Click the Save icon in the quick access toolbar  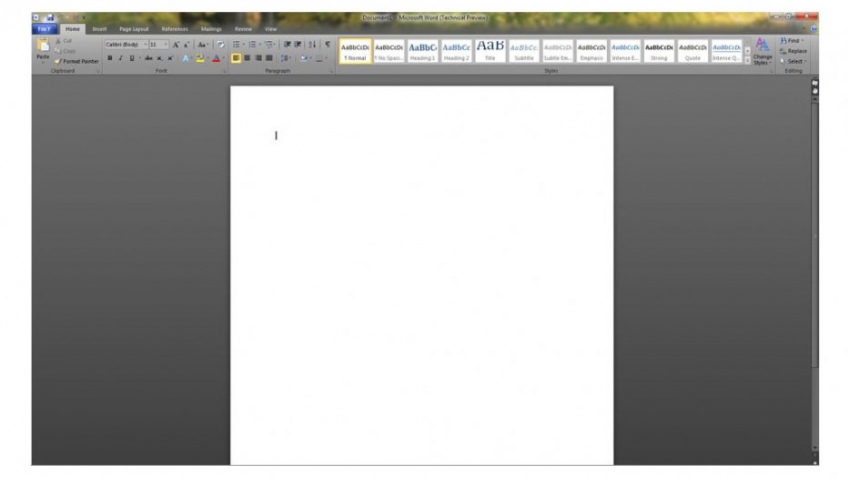tap(50, 17)
